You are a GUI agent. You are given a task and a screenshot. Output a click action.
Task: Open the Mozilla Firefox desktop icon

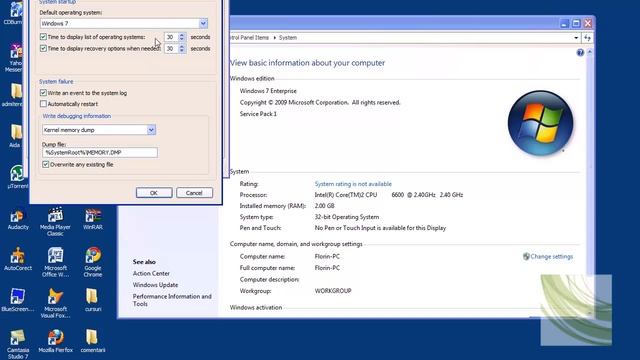point(55,341)
